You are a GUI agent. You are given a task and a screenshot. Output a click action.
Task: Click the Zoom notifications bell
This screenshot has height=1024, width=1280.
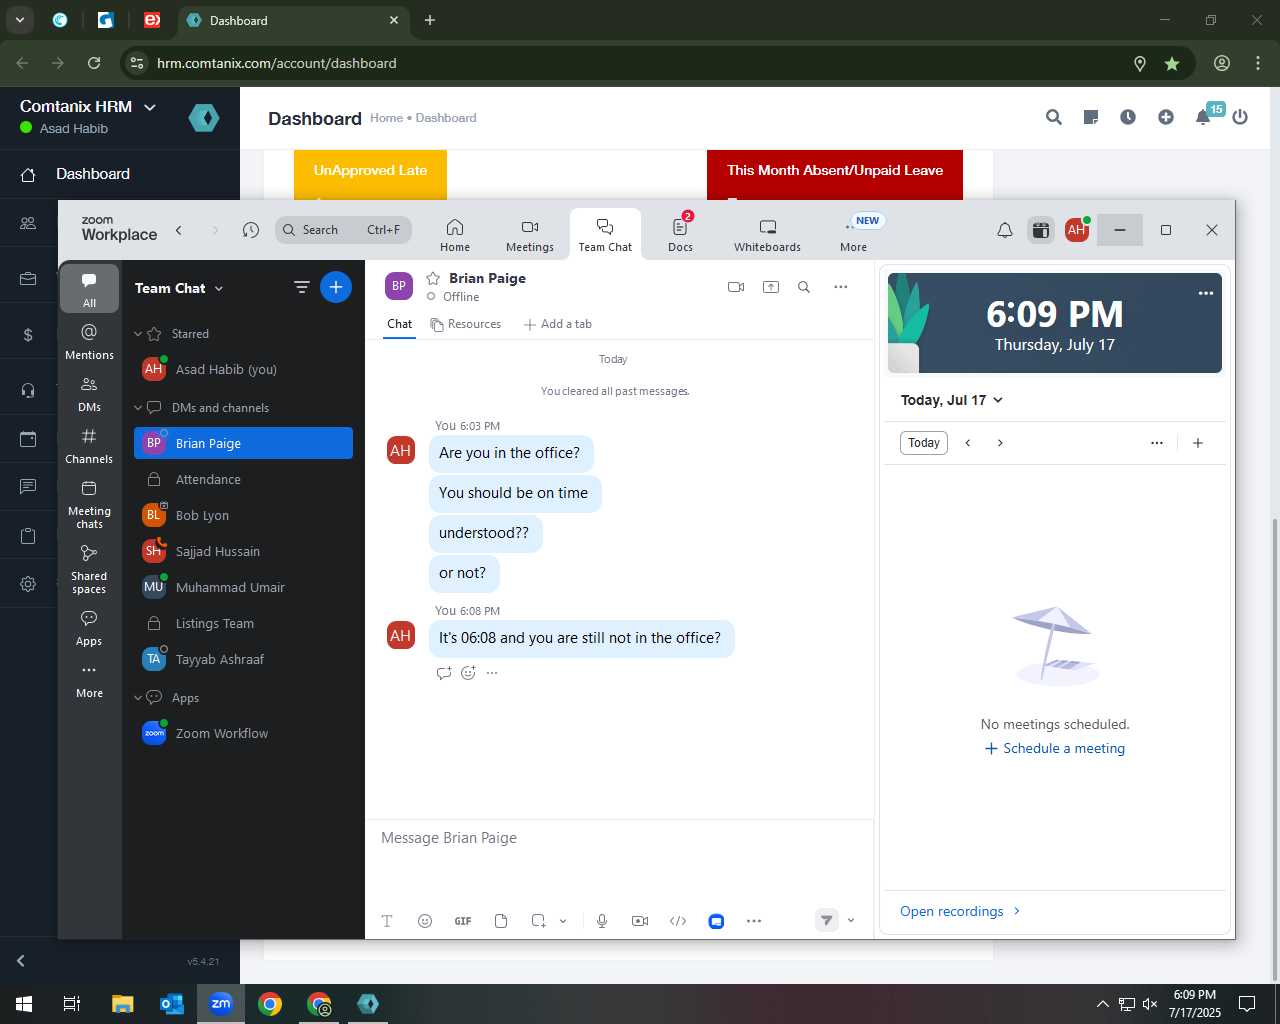[x=1005, y=230]
